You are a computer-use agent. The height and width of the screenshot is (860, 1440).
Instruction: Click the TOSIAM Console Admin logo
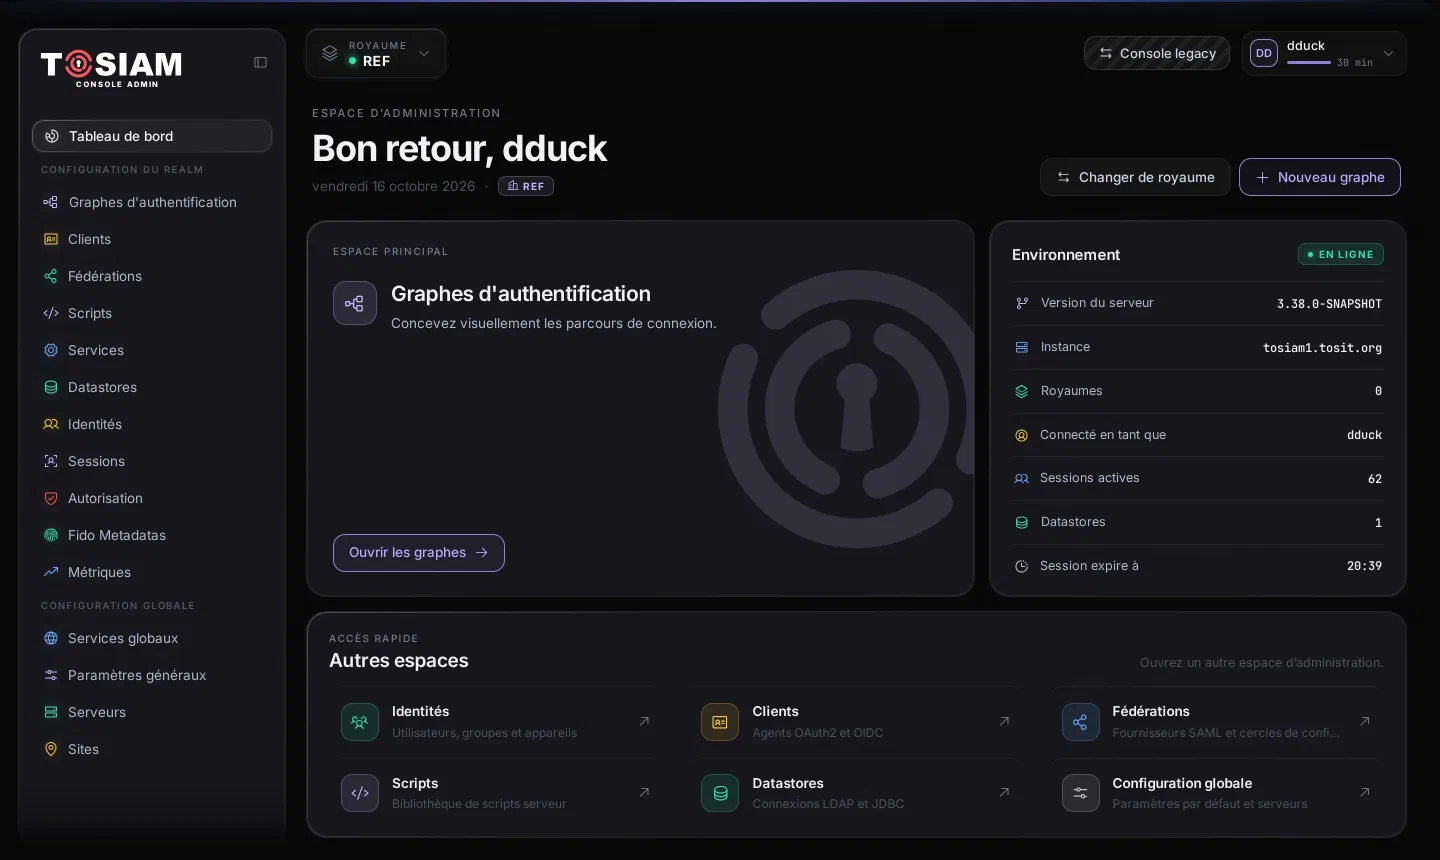point(111,67)
